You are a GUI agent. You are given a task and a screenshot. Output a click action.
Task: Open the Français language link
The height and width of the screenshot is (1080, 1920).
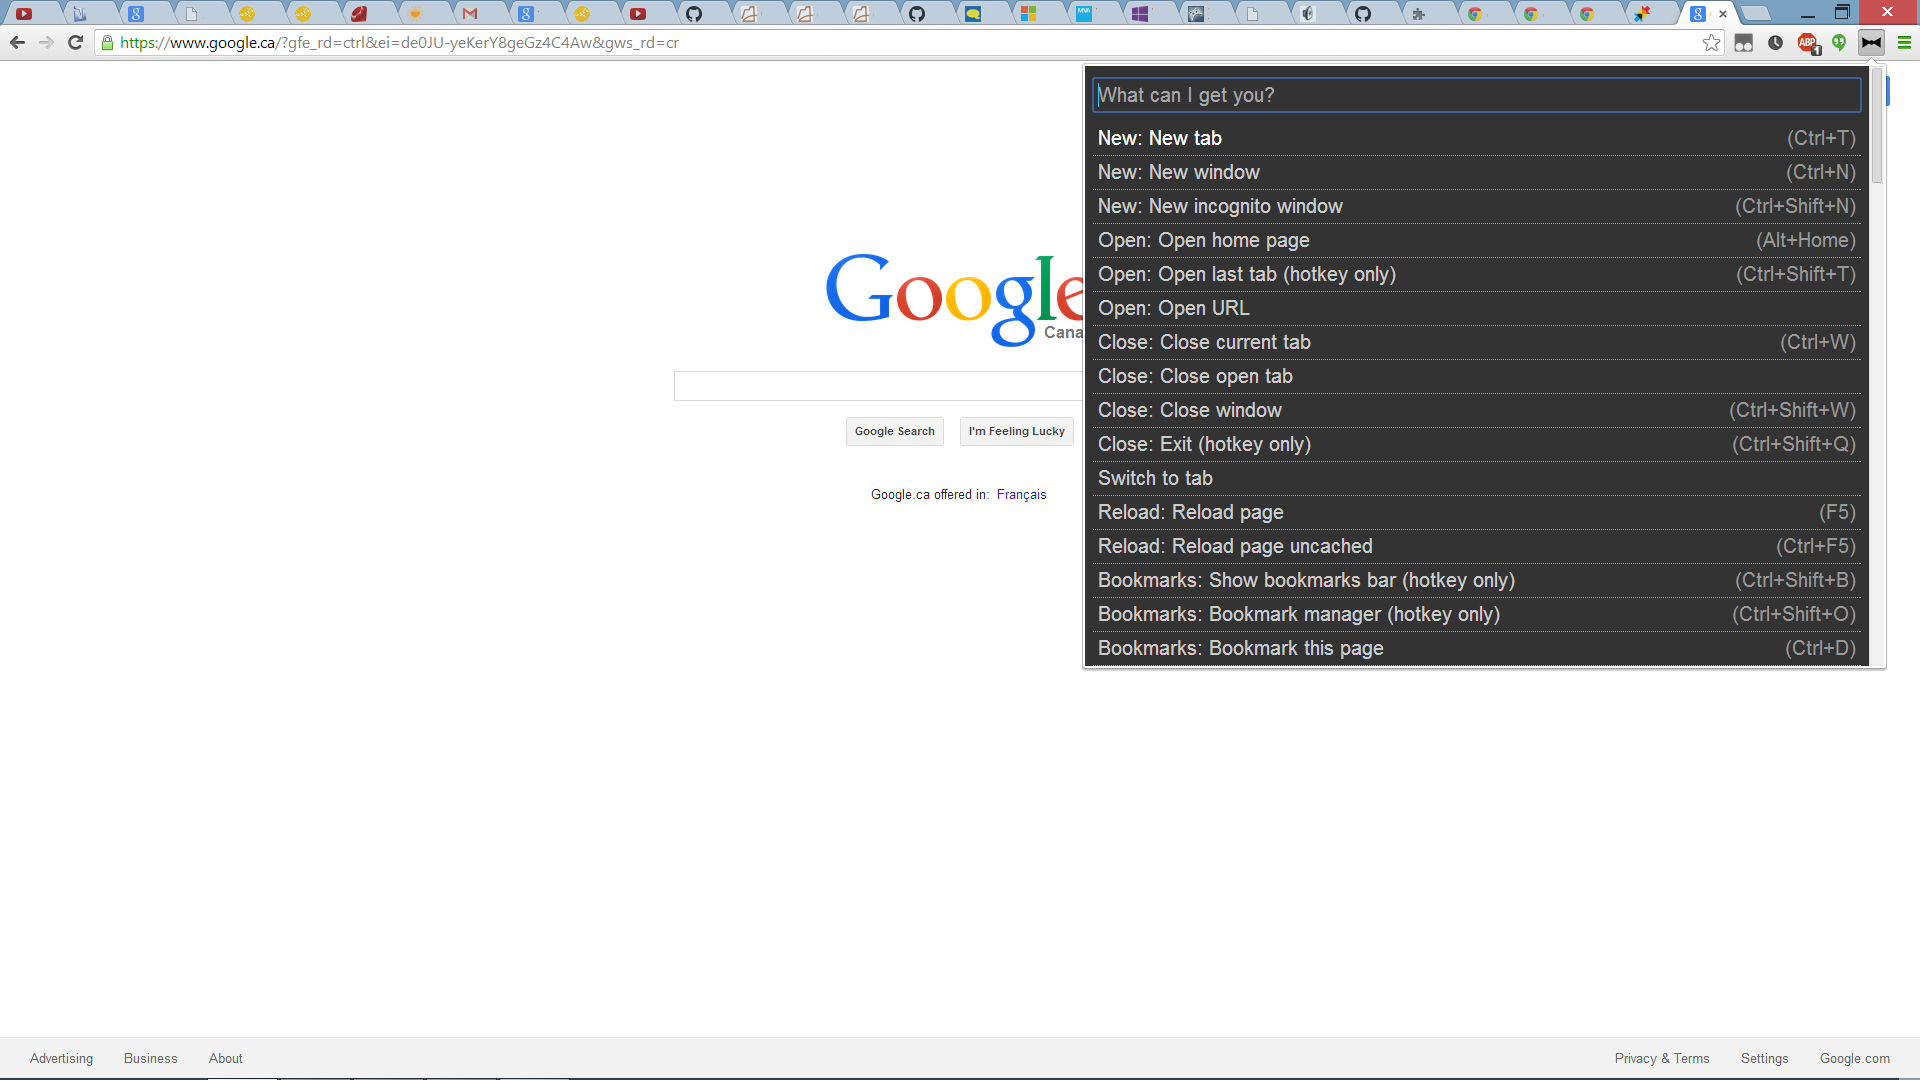1021,494
